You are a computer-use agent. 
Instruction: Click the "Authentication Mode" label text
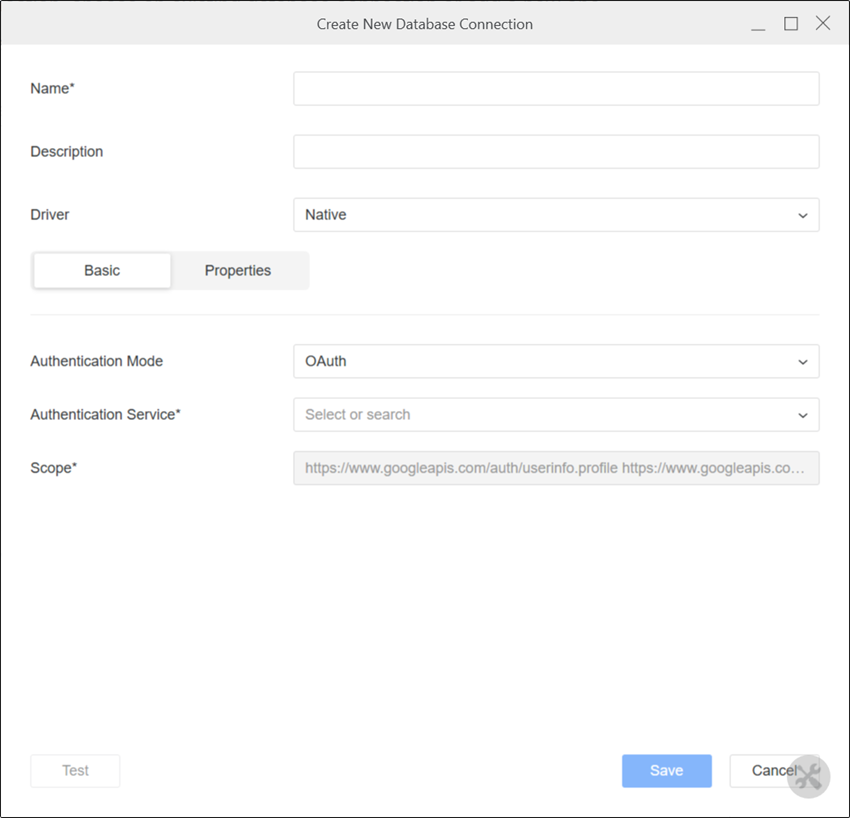[x=97, y=362]
